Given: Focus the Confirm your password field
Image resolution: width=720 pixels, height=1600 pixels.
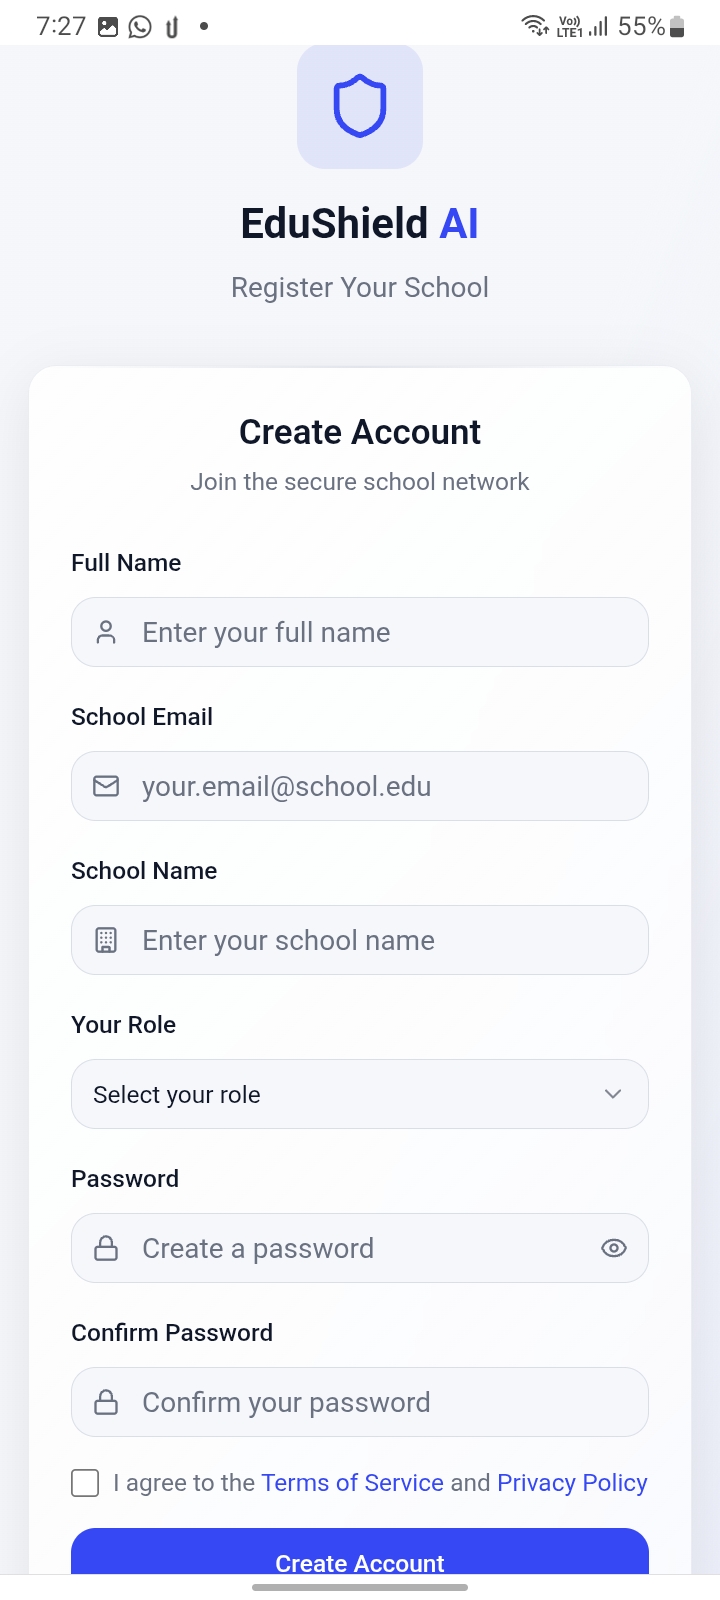Looking at the screenshot, I should (x=380, y=1402).
